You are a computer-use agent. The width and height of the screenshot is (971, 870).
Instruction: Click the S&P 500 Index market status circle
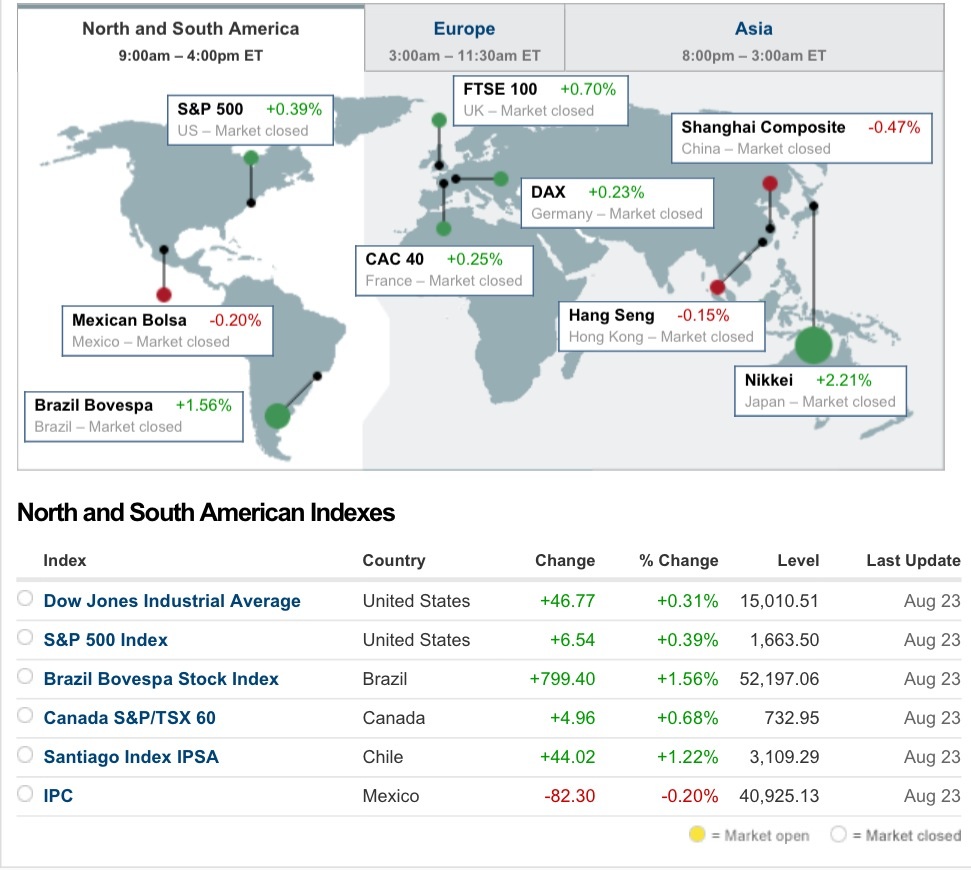(x=25, y=637)
